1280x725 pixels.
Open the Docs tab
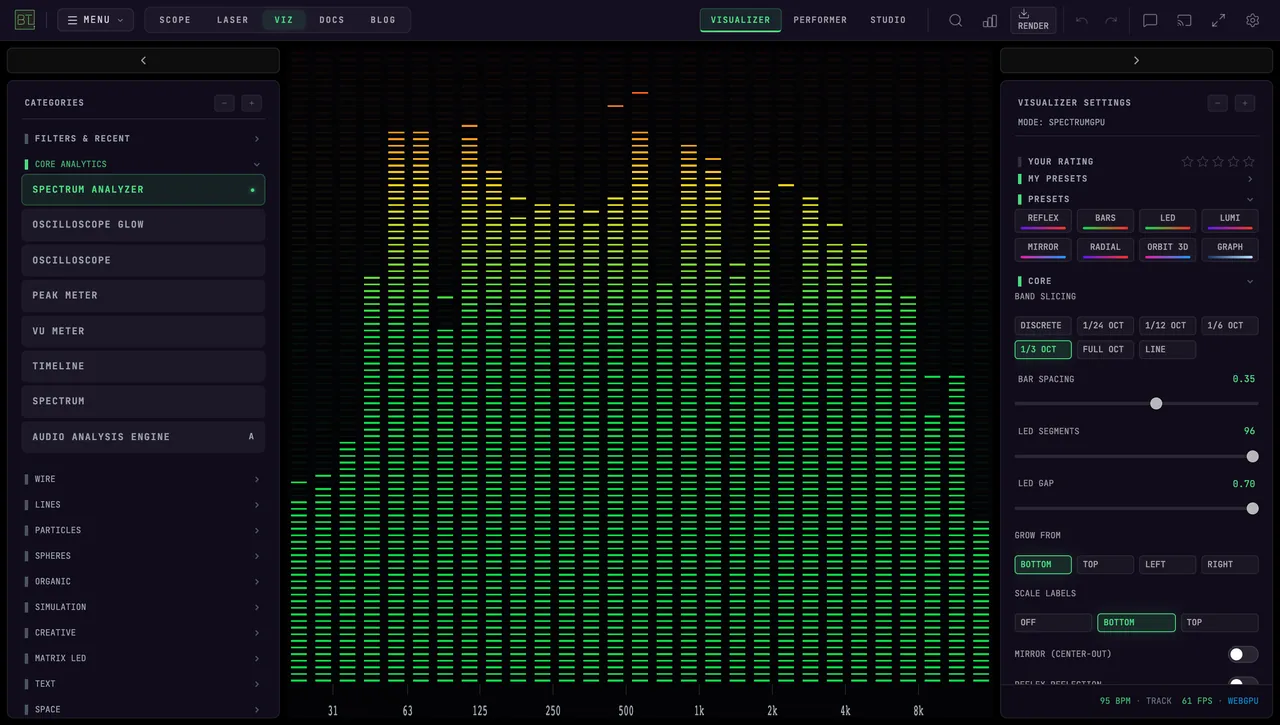click(x=332, y=20)
